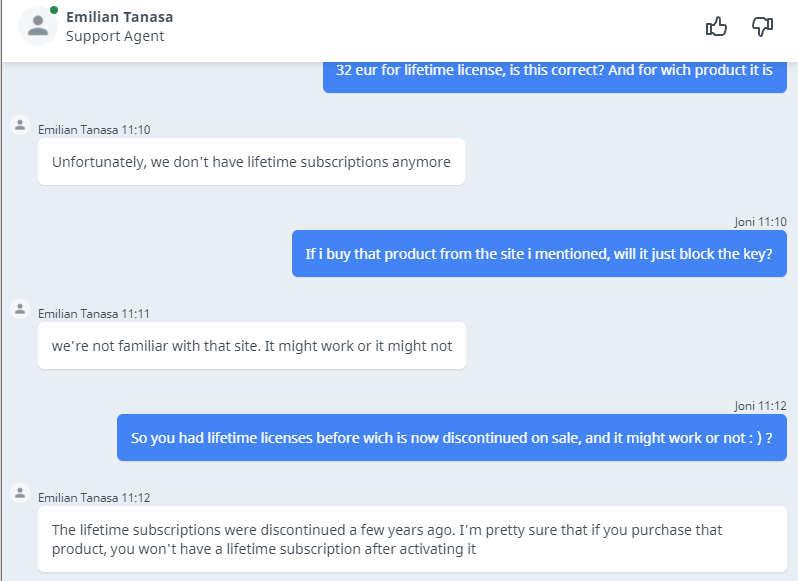Screen dimensions: 798x581
Task: Click "So you had lifetime licenses before" message
Action: (x=451, y=438)
